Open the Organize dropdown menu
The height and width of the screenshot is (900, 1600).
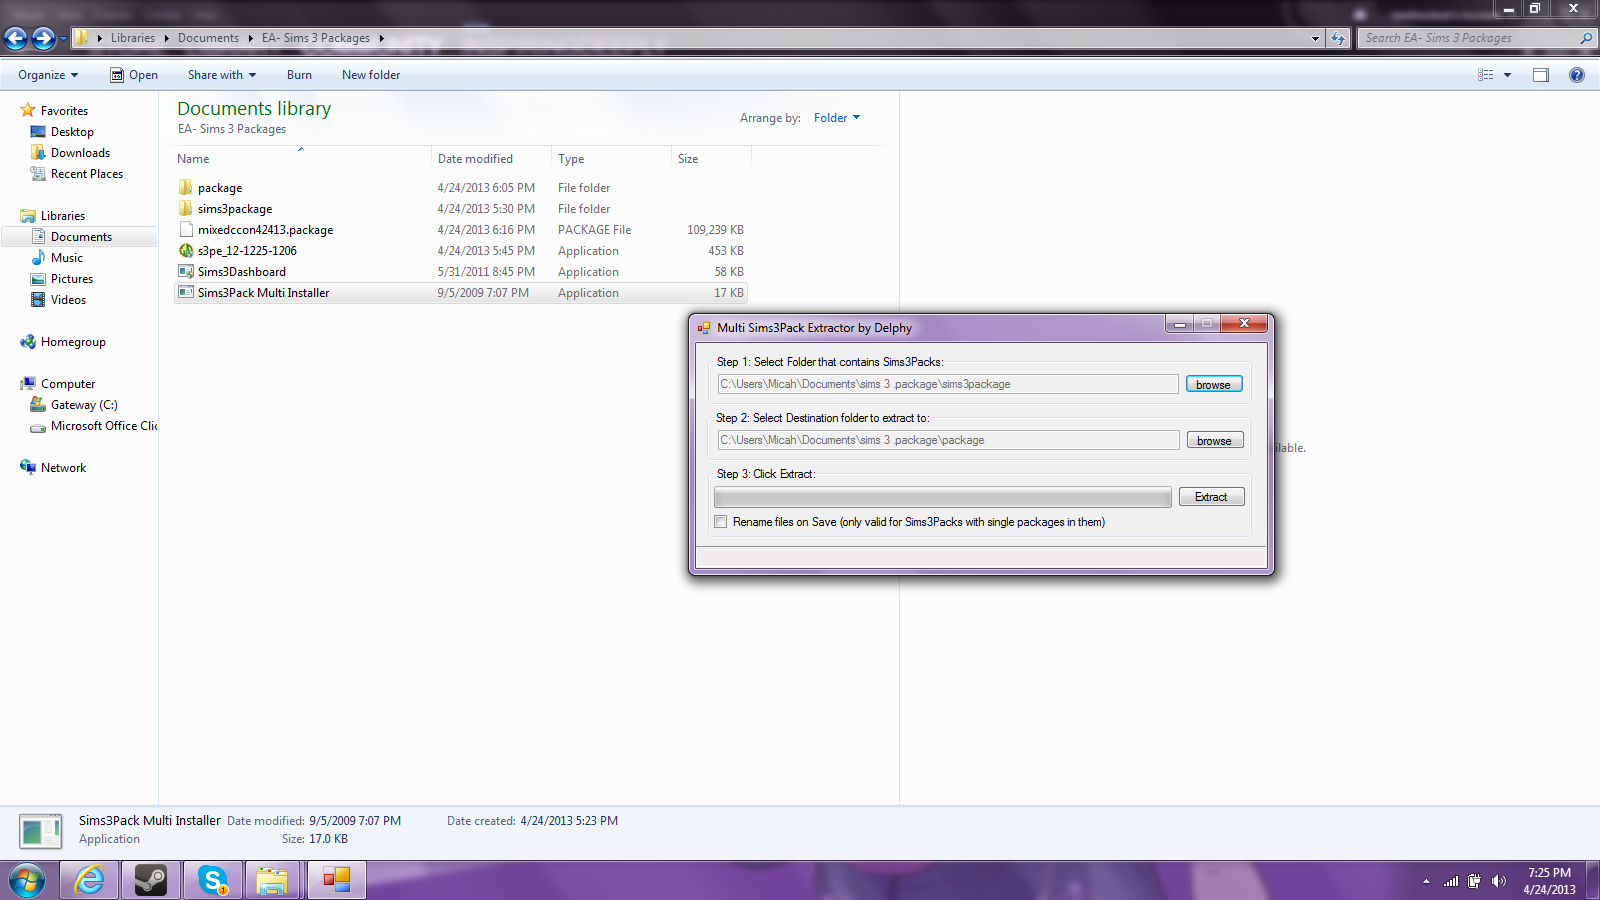click(x=48, y=75)
